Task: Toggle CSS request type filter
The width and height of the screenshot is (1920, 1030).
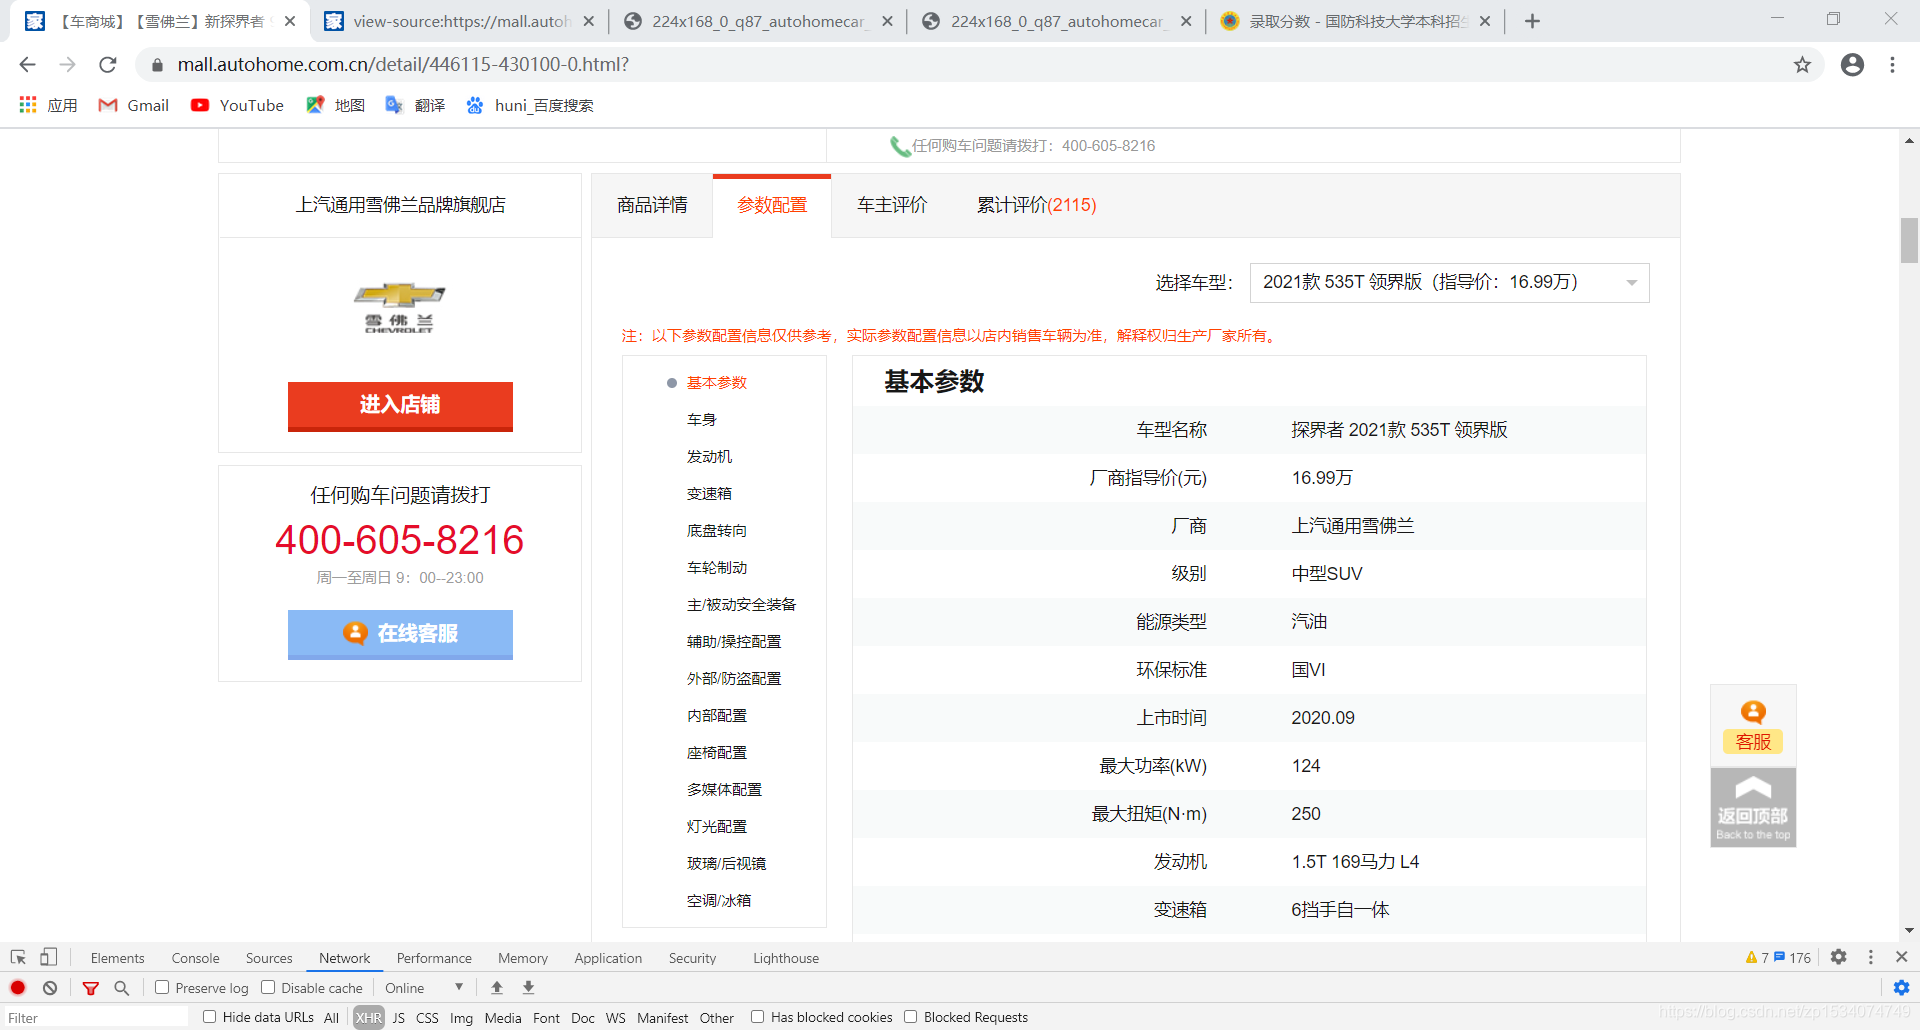Action: 427,1018
